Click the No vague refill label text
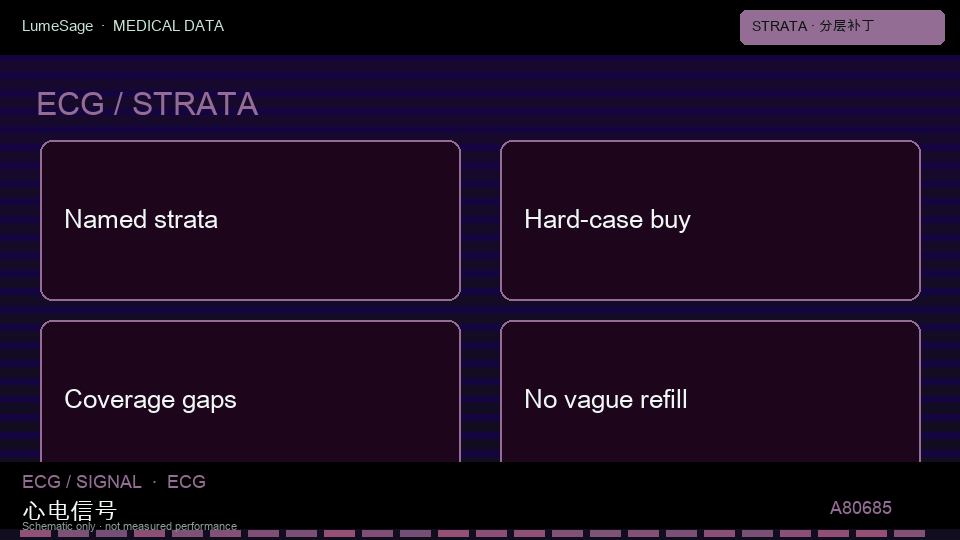Image resolution: width=960 pixels, height=540 pixels. click(606, 400)
